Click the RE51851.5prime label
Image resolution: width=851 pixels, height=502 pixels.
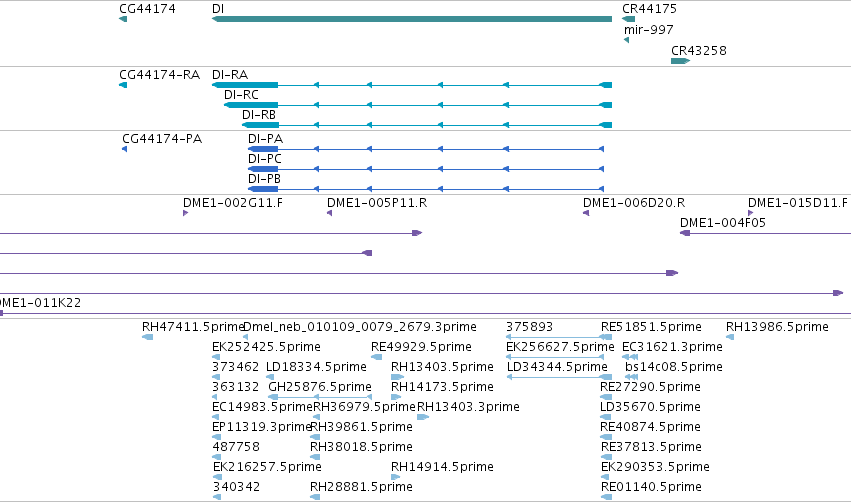[651, 327]
